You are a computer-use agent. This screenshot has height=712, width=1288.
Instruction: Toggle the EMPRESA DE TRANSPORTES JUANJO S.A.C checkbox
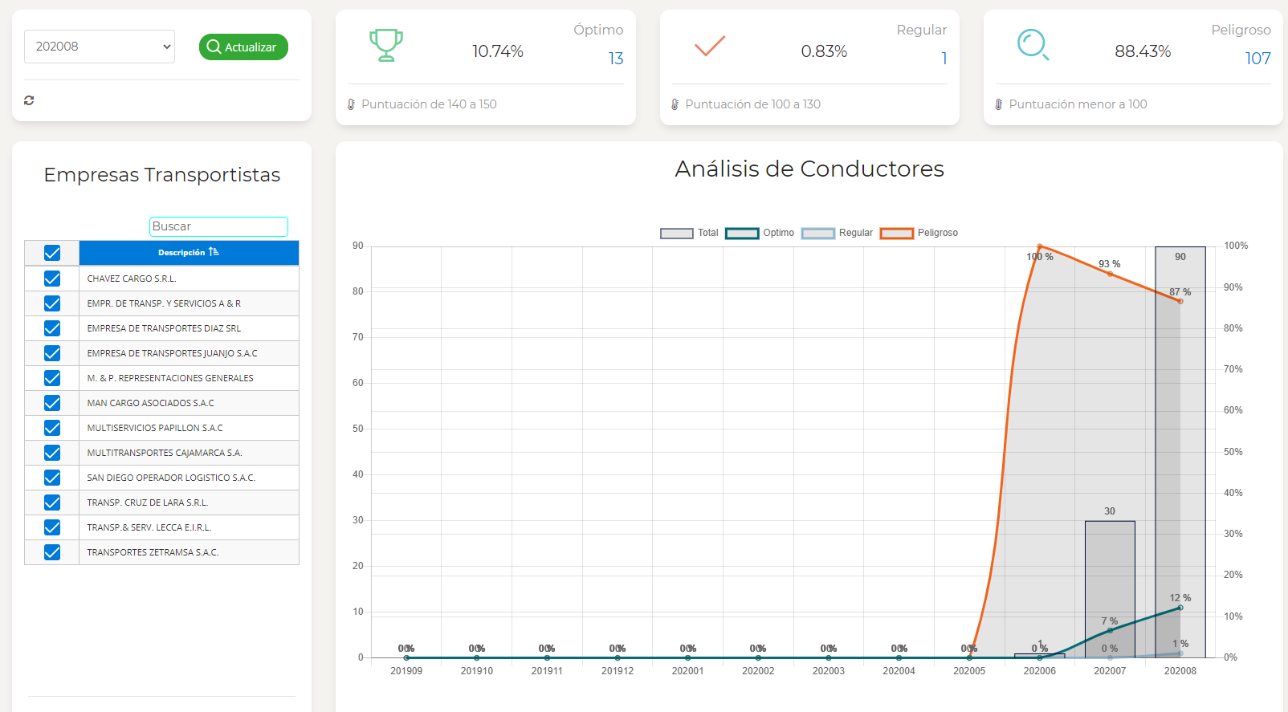pyautogui.click(x=52, y=353)
